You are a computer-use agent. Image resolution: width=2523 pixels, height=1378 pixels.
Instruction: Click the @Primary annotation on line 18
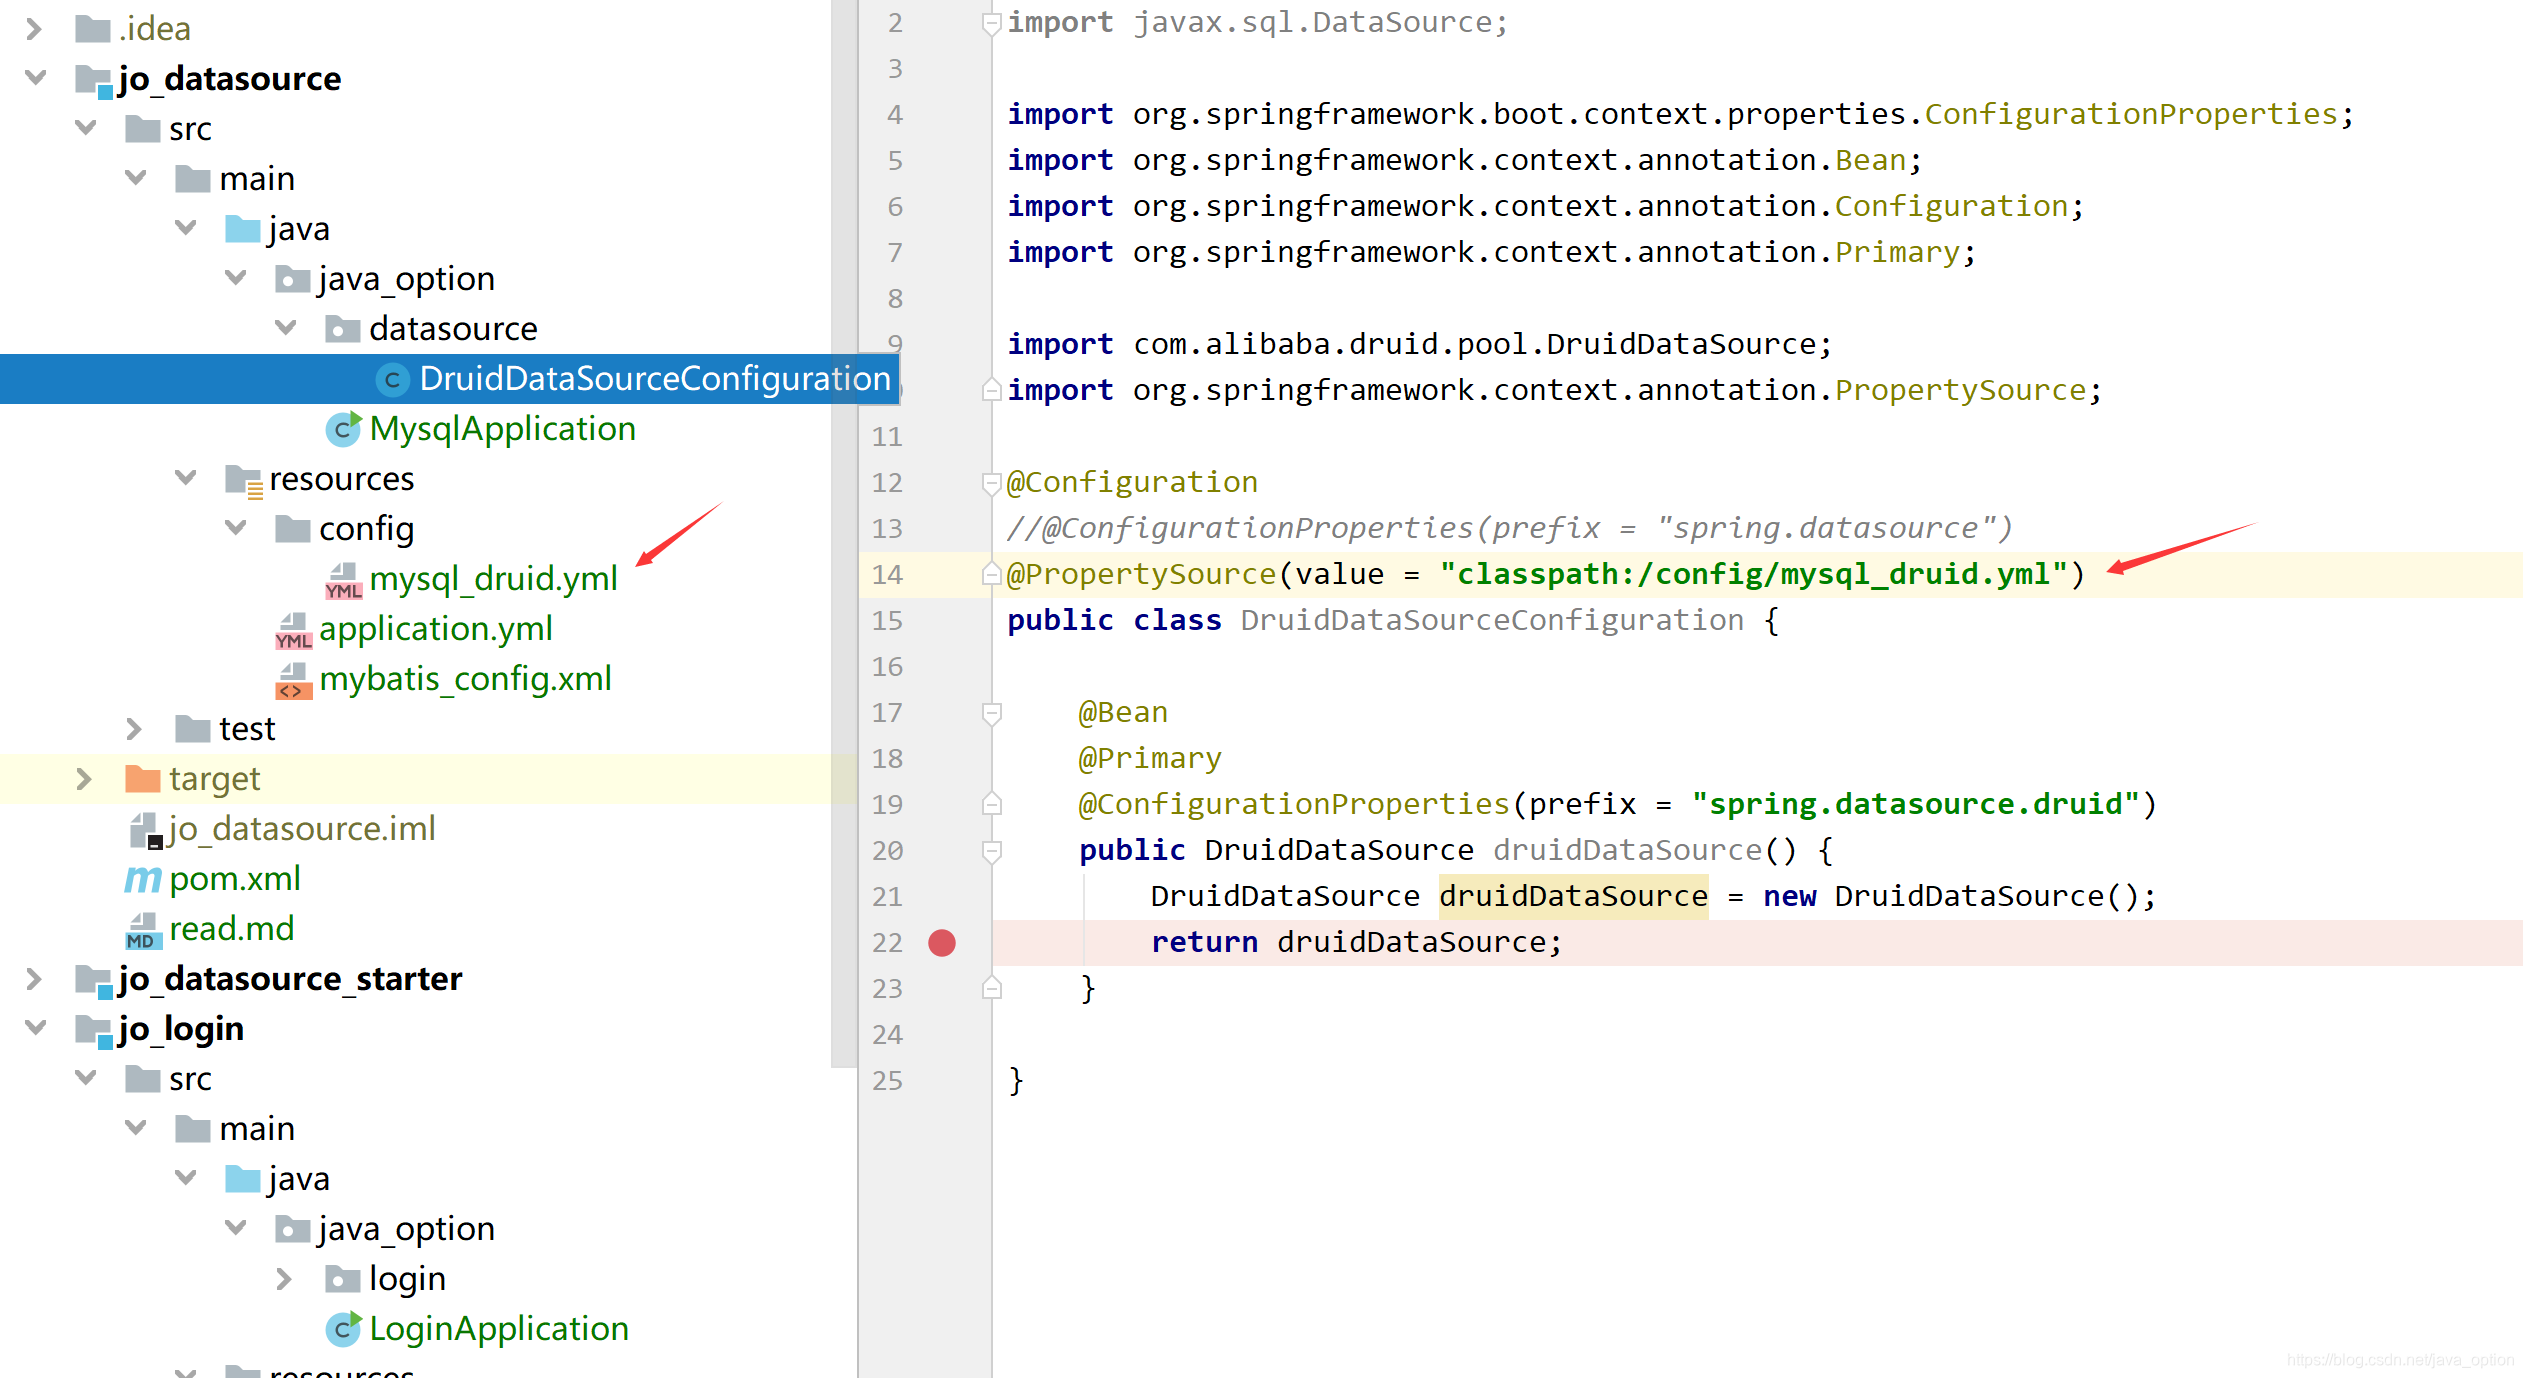coord(1150,759)
